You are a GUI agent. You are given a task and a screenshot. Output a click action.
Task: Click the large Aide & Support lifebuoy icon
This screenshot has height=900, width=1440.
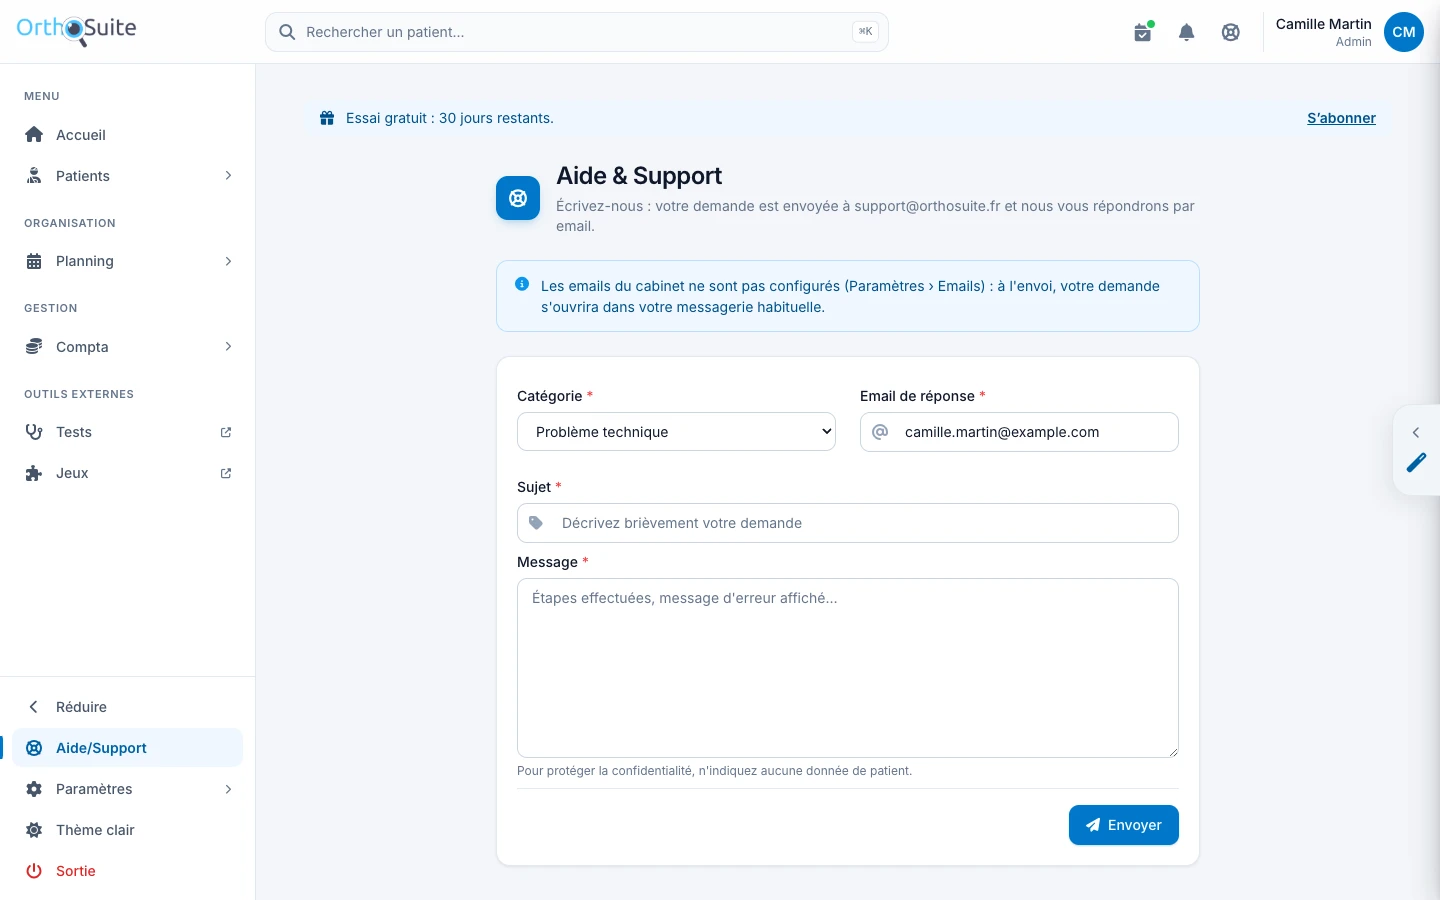tap(518, 198)
